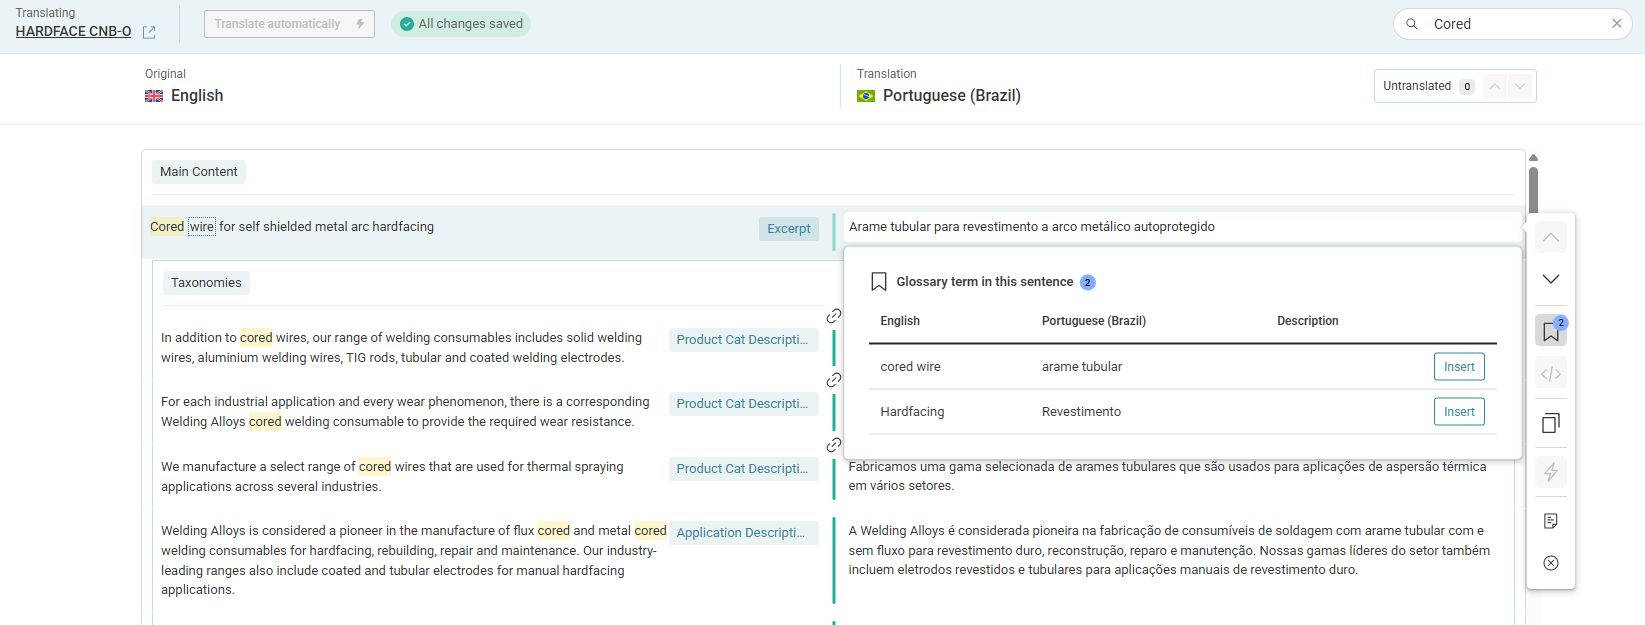The height and width of the screenshot is (625, 1645).
Task: Jump to next untranslated string
Action: (x=1520, y=86)
